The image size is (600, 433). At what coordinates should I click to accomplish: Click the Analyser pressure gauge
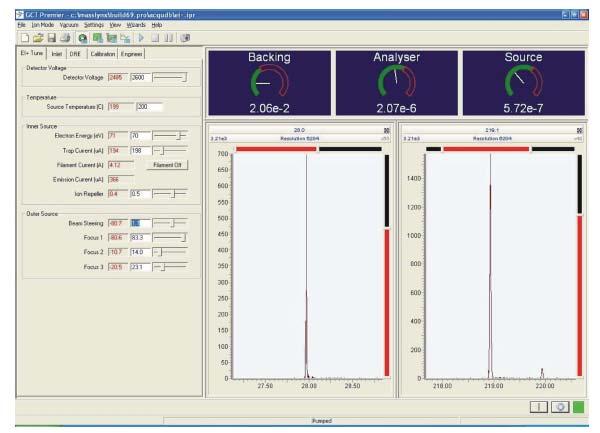tap(396, 83)
